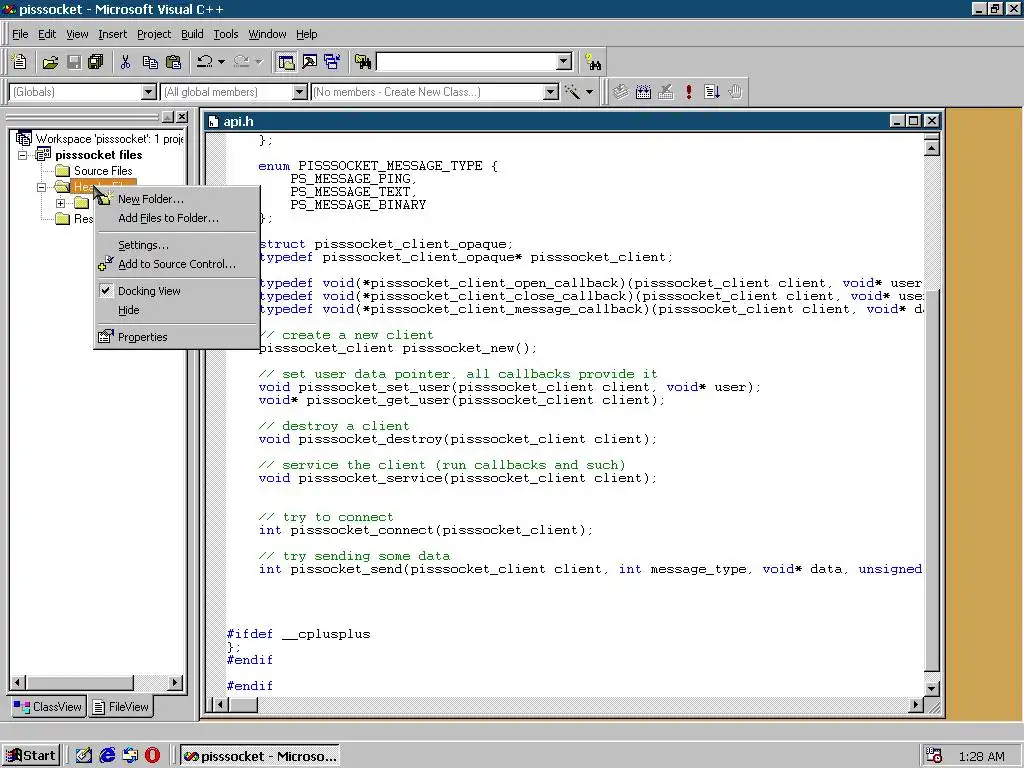
Task: Click the Build icon in build toolbar
Action: click(643, 92)
